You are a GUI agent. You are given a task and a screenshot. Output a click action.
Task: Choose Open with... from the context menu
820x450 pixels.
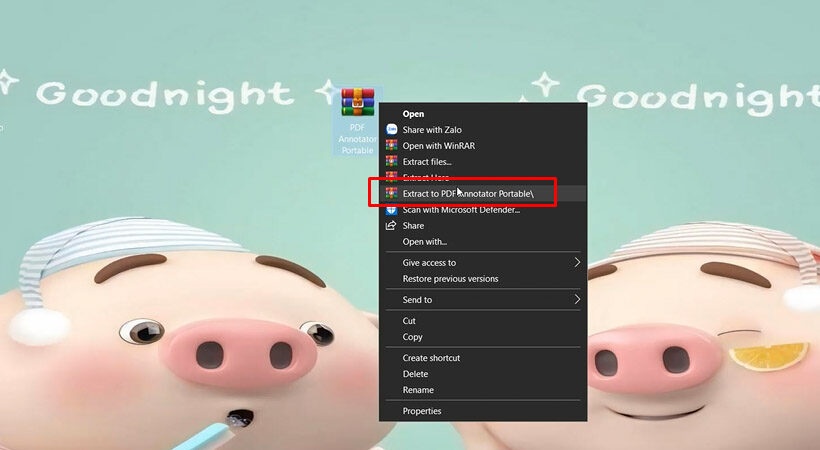click(424, 242)
